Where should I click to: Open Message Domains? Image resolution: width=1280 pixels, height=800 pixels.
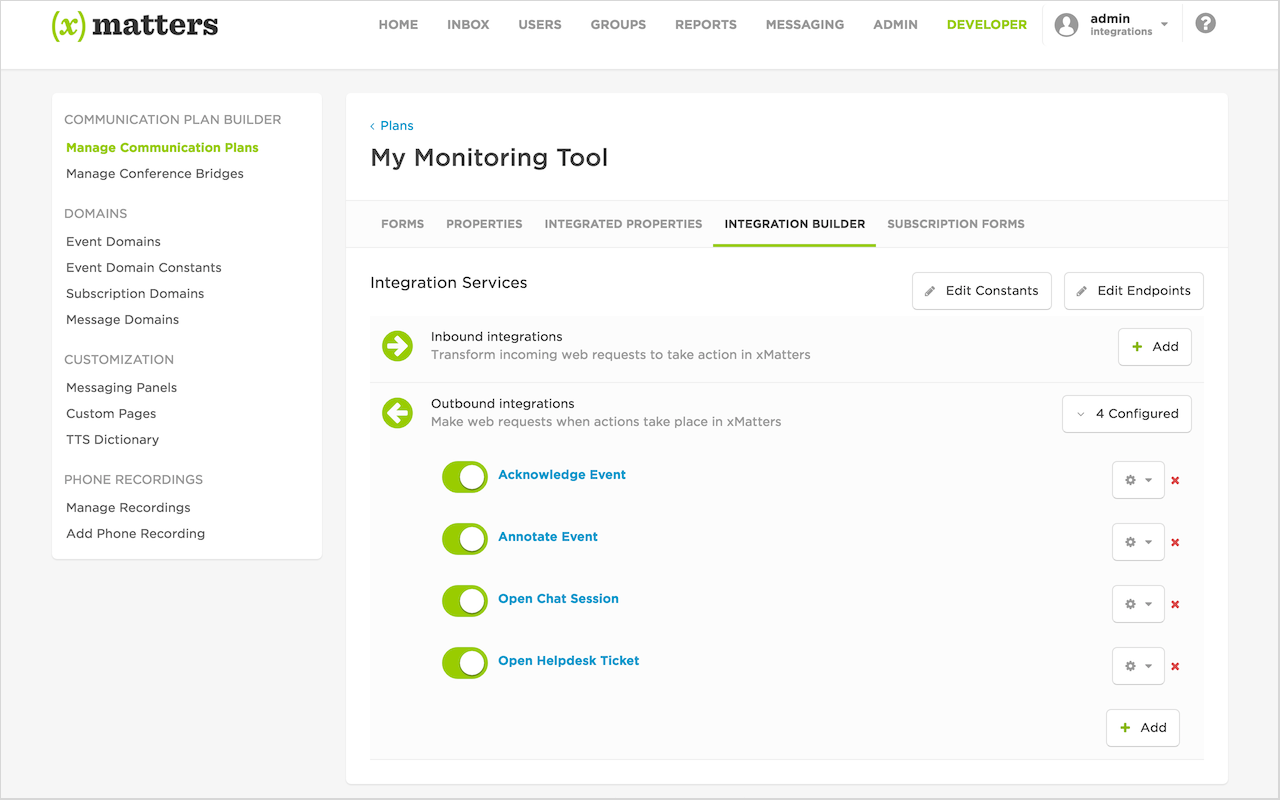123,320
